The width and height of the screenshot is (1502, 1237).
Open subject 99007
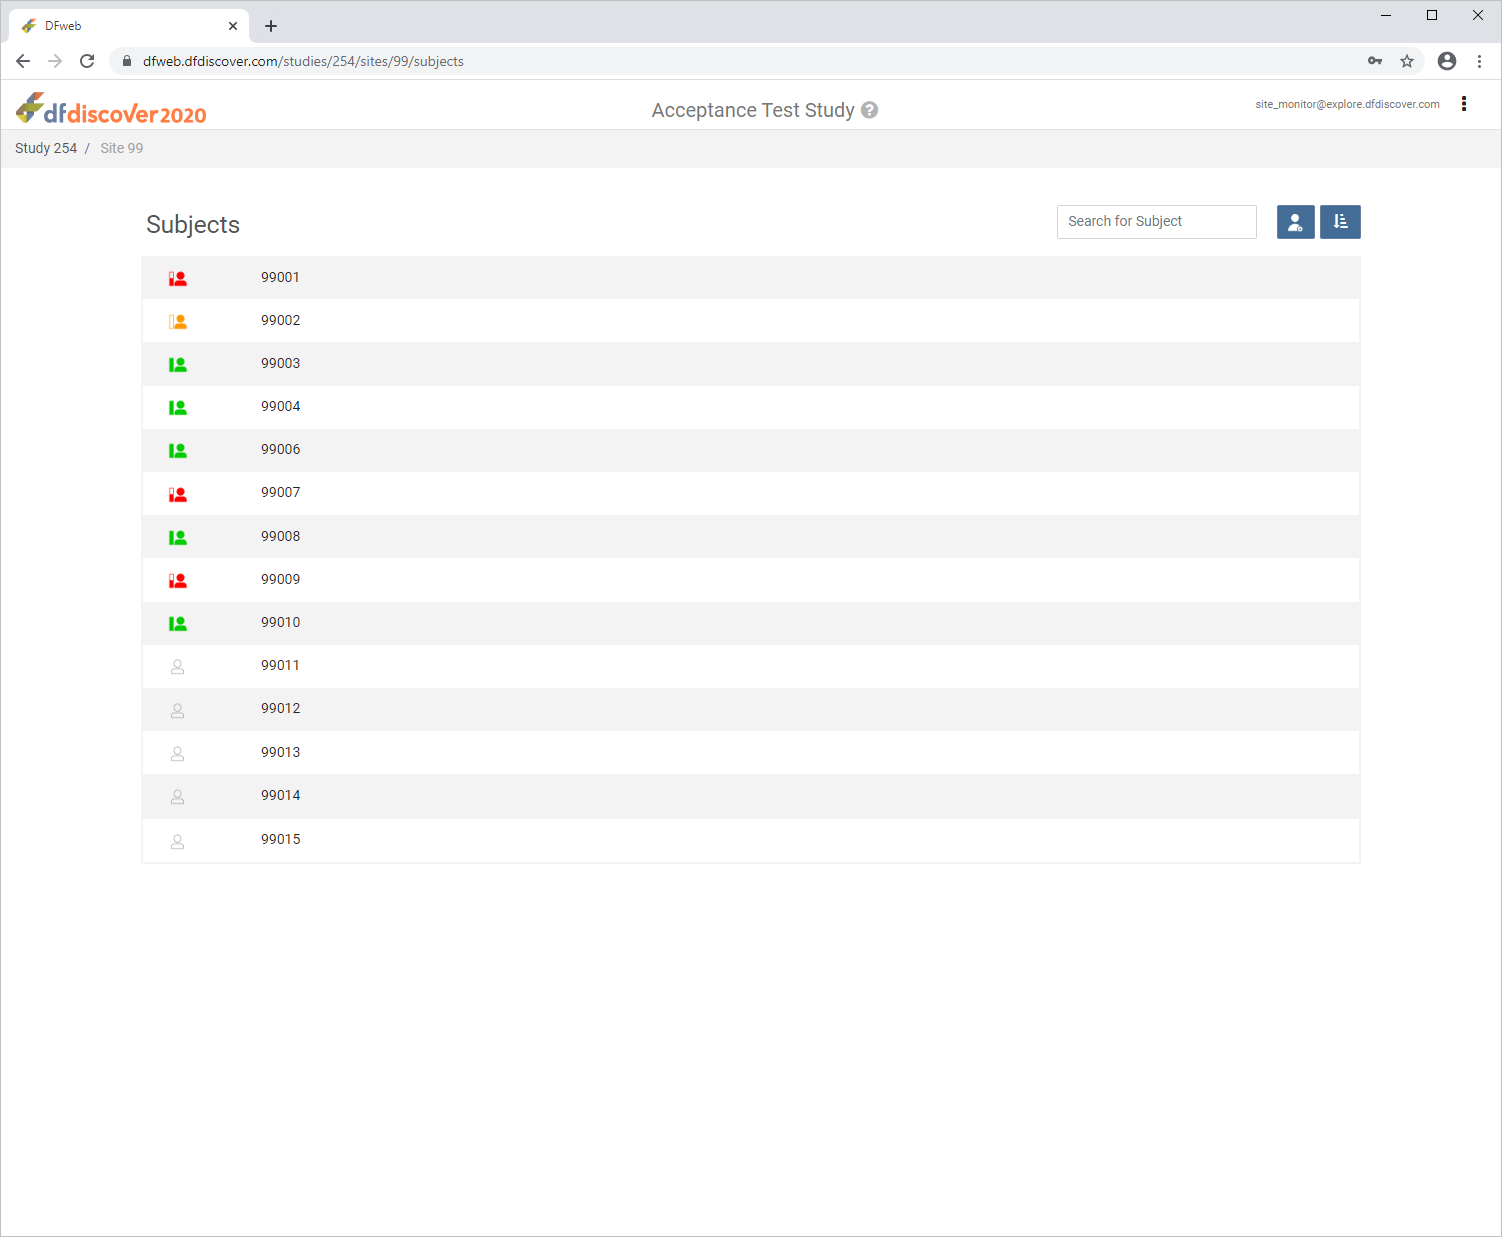281,493
